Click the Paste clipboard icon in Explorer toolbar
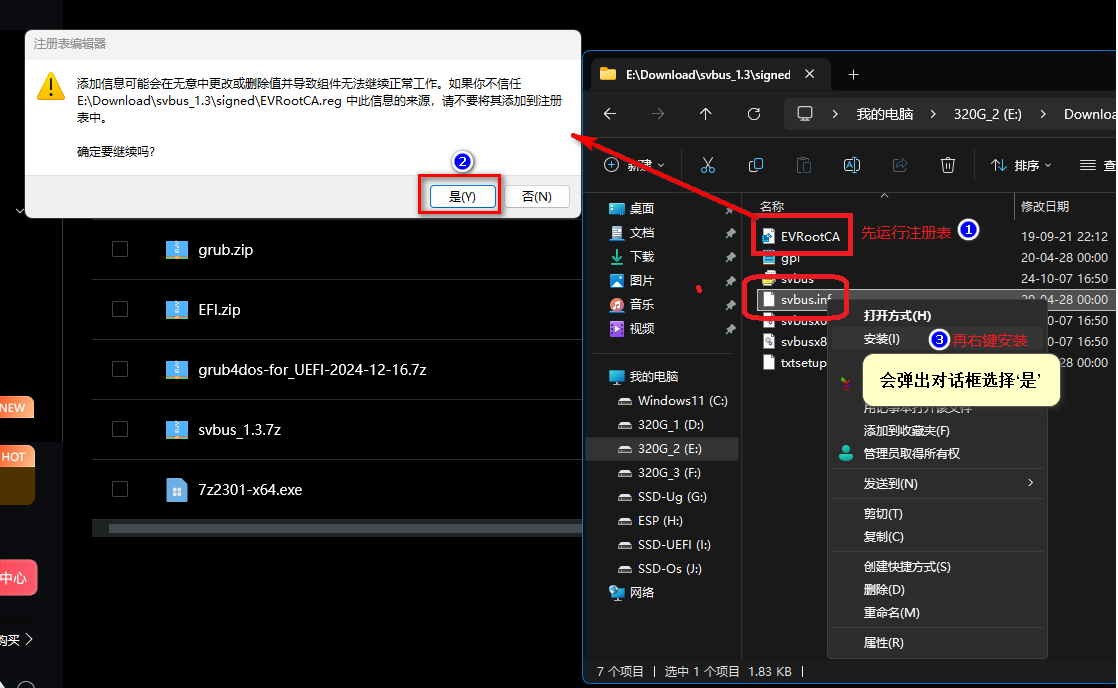The width and height of the screenshot is (1118, 688). click(804, 165)
